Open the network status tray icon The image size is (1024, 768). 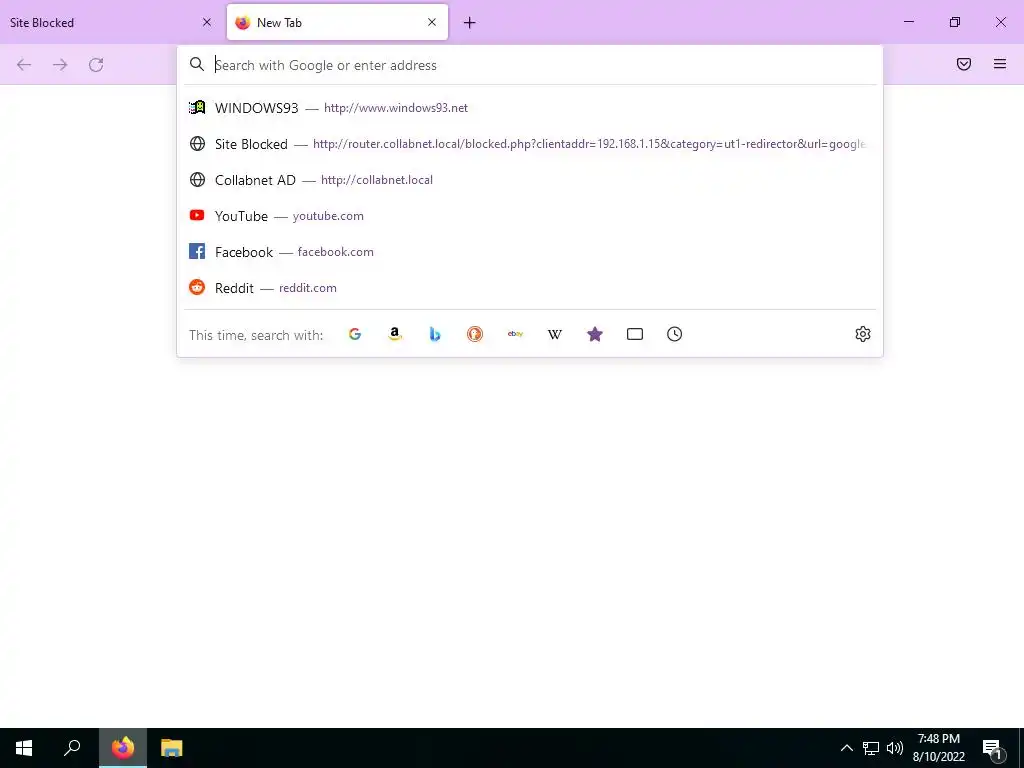(871, 748)
